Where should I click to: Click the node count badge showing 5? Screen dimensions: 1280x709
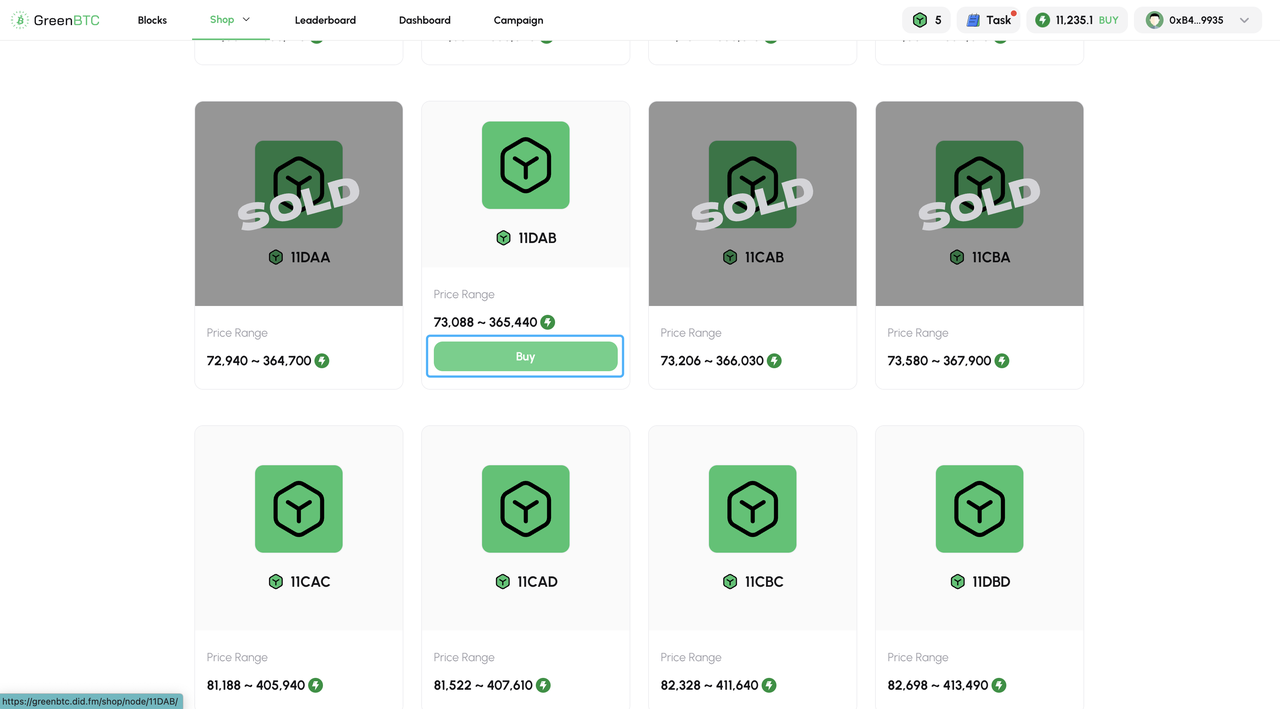tap(926, 20)
